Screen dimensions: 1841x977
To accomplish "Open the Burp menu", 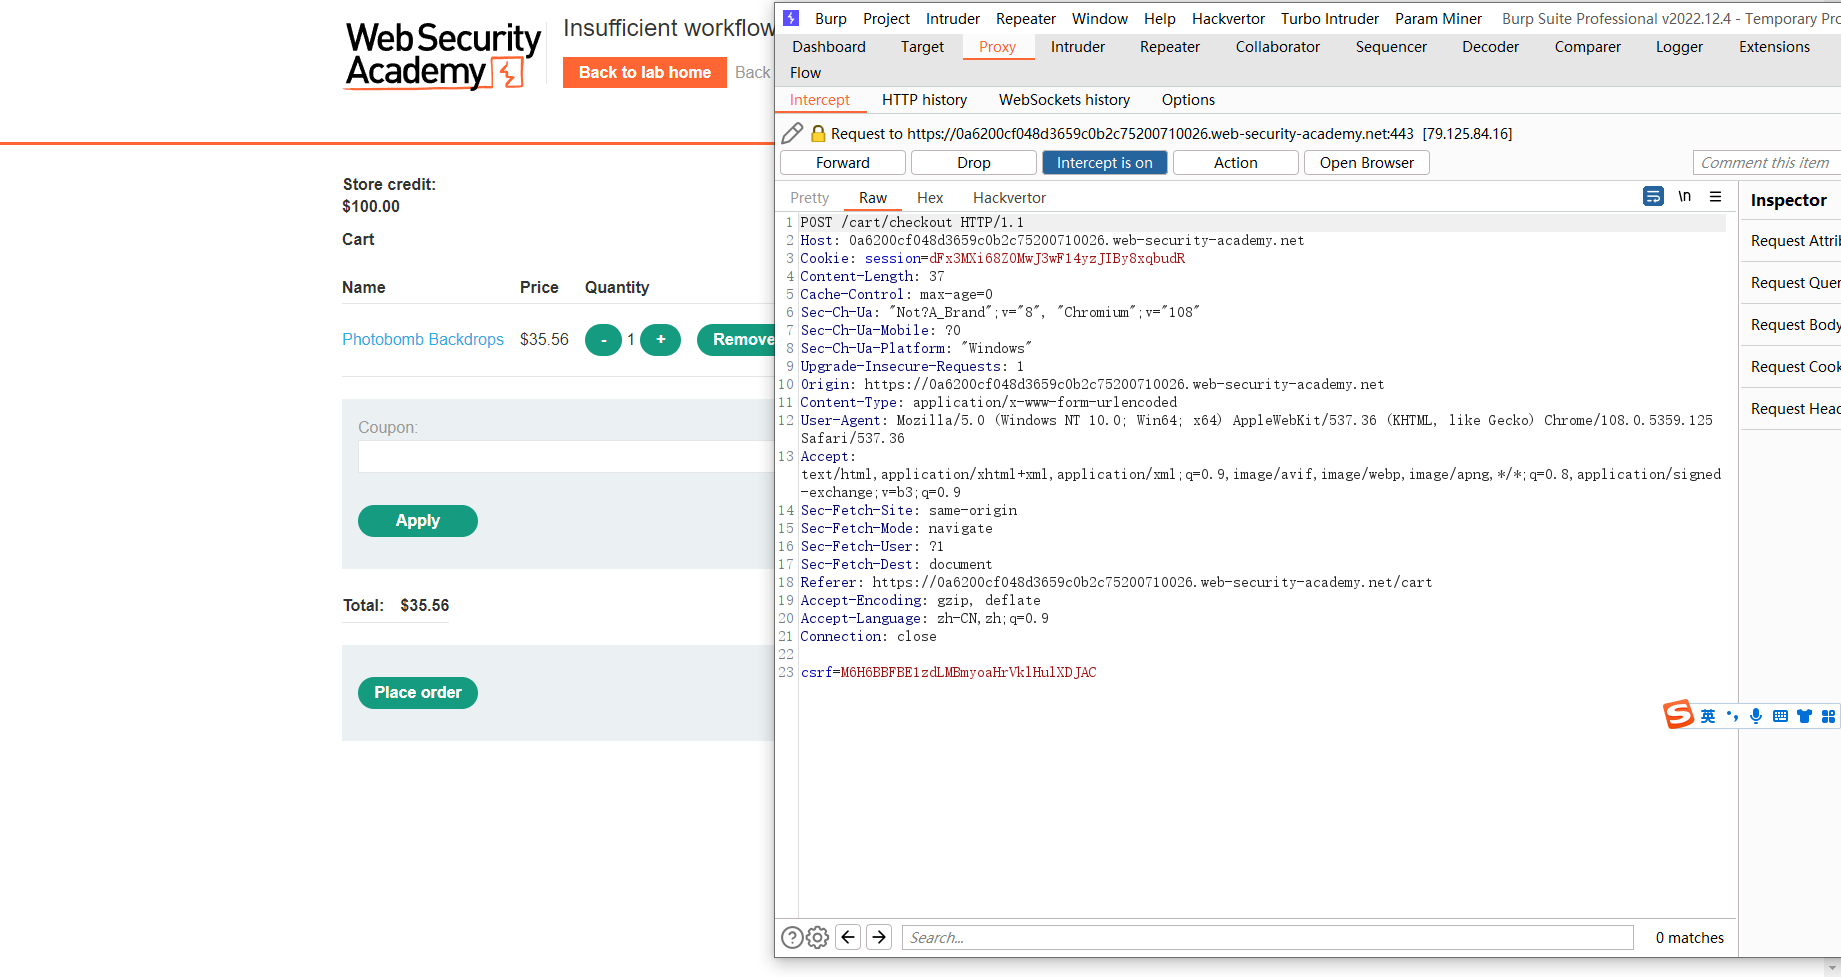I will (x=831, y=18).
